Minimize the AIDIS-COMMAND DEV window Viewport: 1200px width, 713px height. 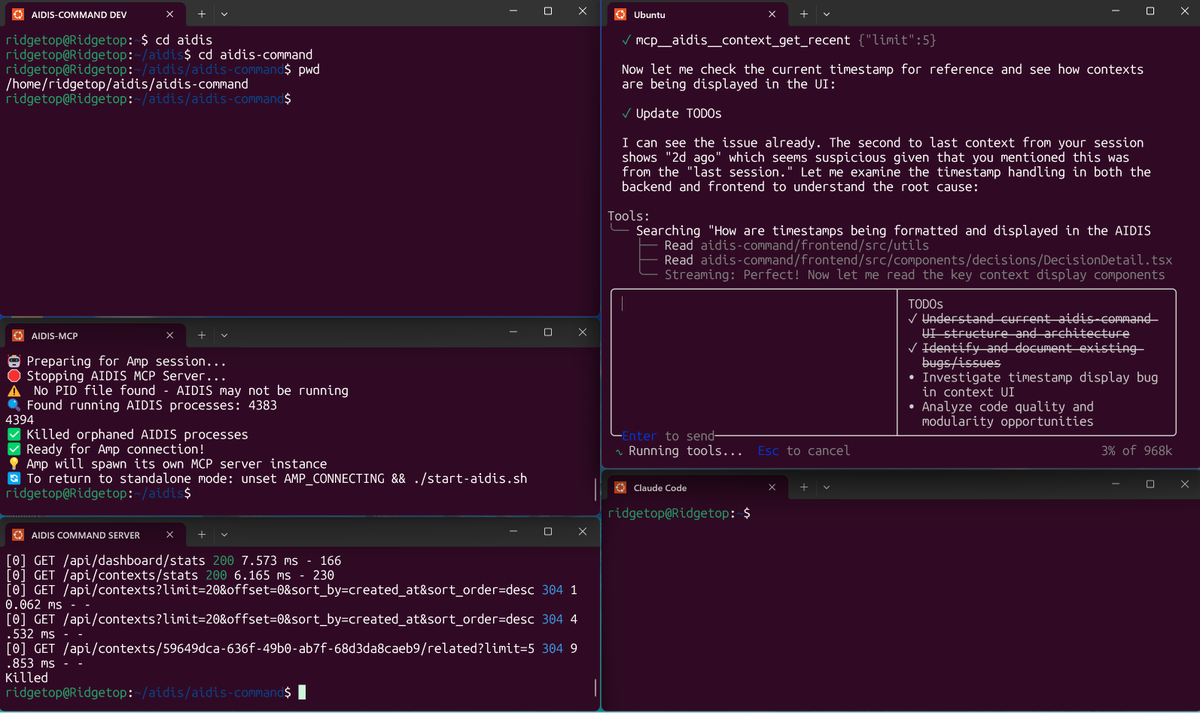[x=513, y=11]
